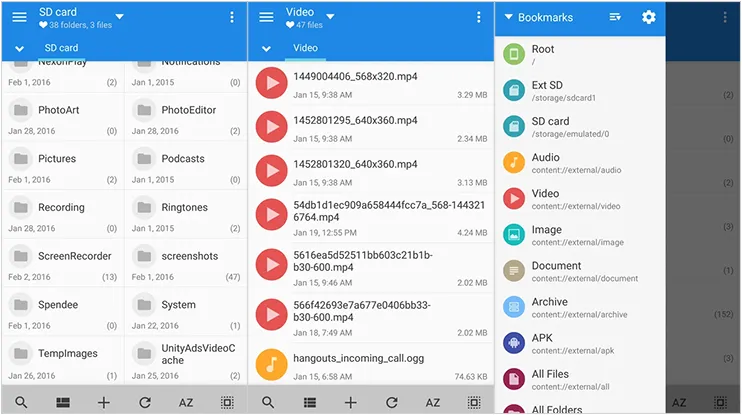
Task: Play 1452801295_640x360.mp4
Action: 371,127
